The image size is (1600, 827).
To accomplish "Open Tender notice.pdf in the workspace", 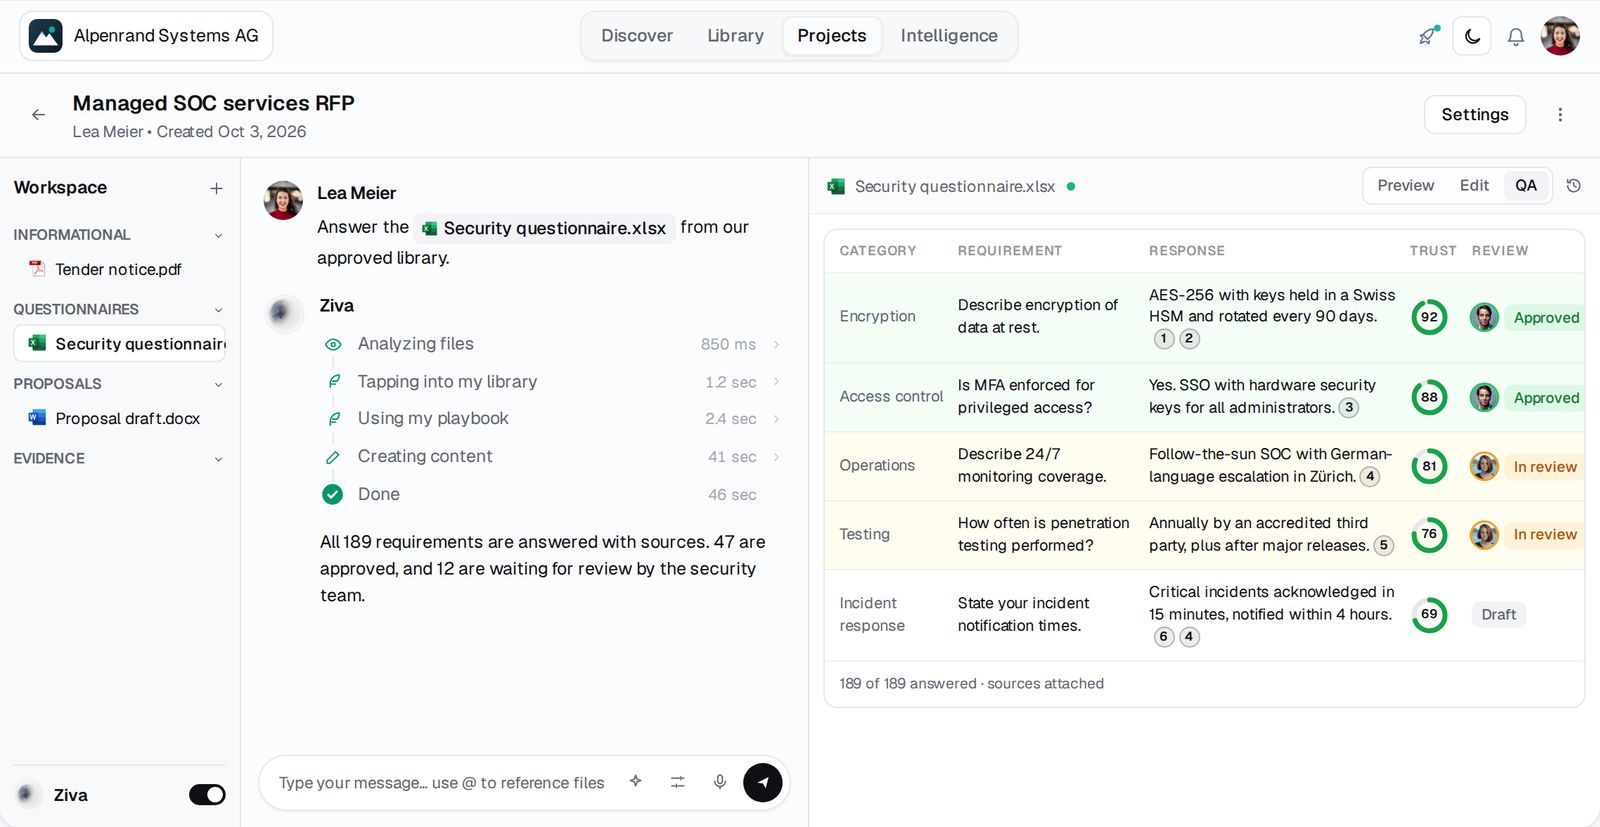I will coord(119,269).
